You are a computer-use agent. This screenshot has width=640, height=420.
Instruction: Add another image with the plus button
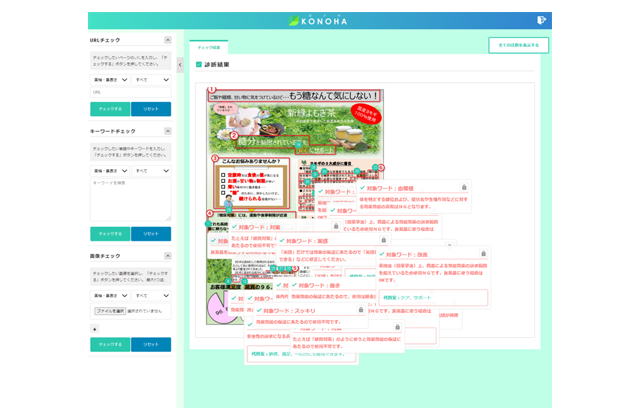(x=95, y=329)
